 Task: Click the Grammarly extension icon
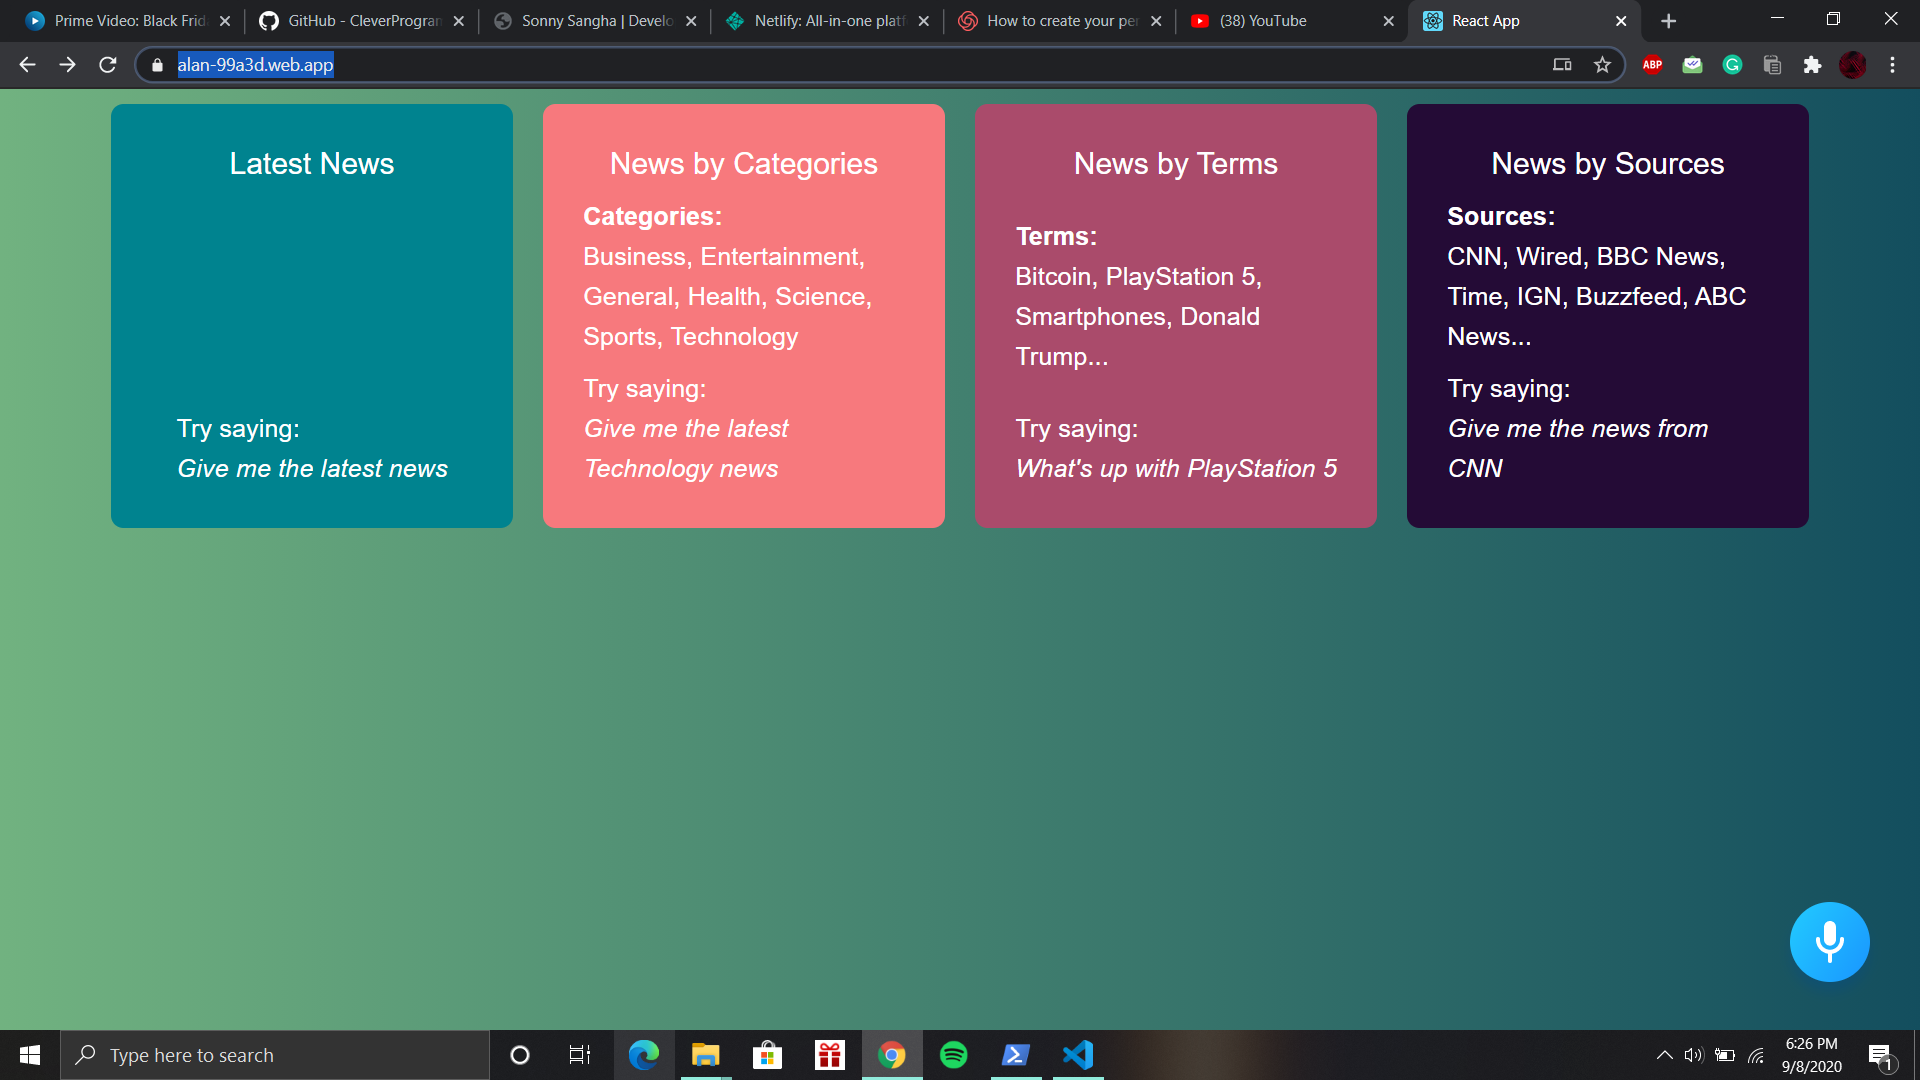tap(1732, 65)
